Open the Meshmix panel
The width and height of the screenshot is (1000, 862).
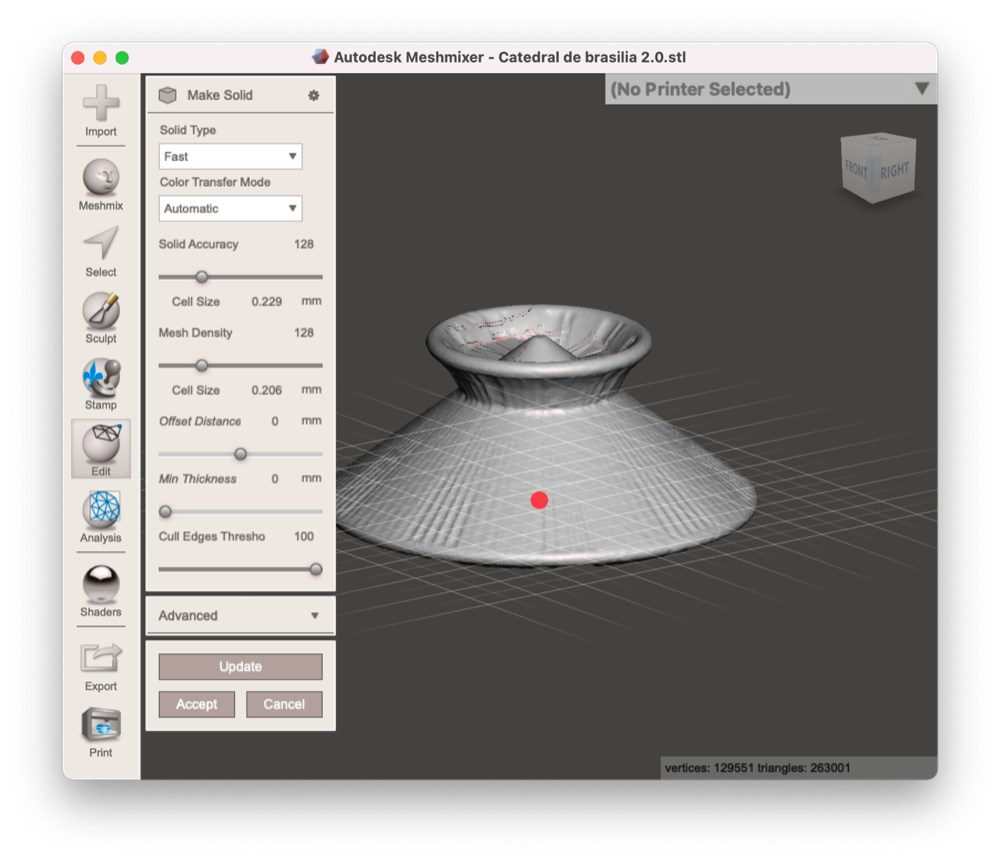click(101, 185)
